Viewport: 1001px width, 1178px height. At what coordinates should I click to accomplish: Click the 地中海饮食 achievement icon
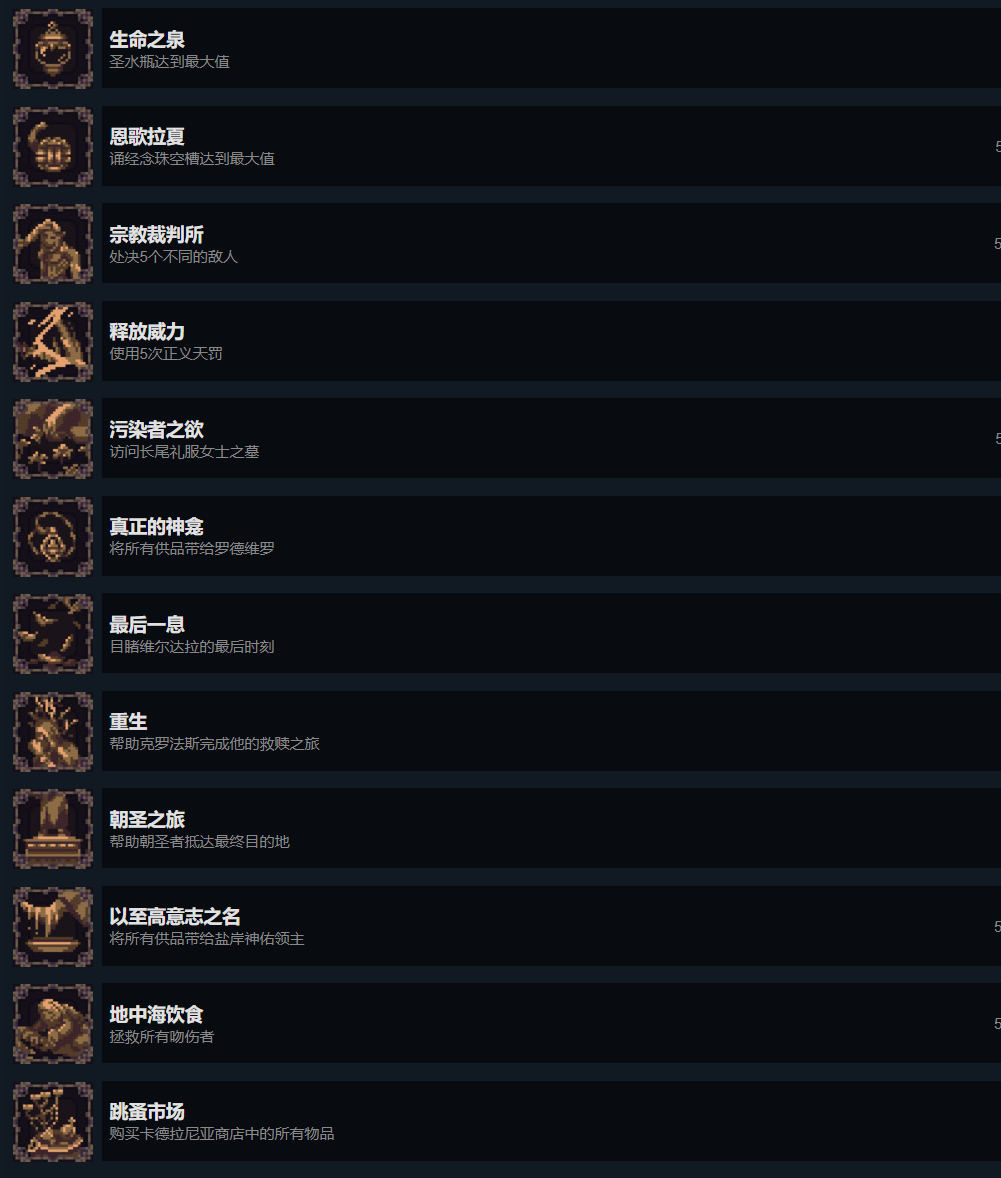coord(53,1023)
